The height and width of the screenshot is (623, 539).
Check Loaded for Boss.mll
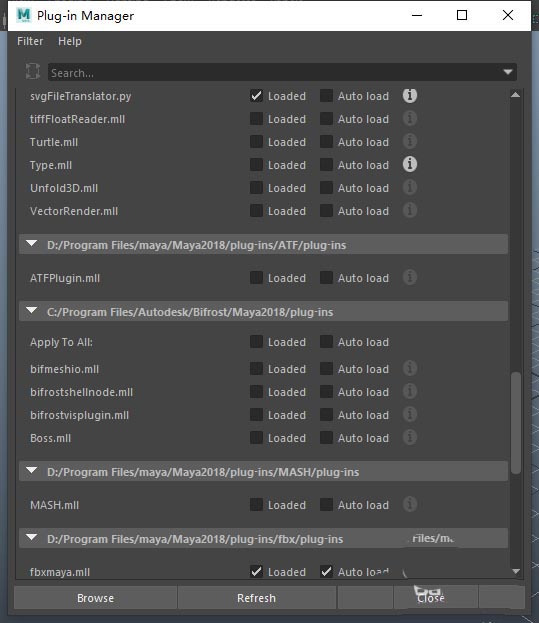point(256,438)
